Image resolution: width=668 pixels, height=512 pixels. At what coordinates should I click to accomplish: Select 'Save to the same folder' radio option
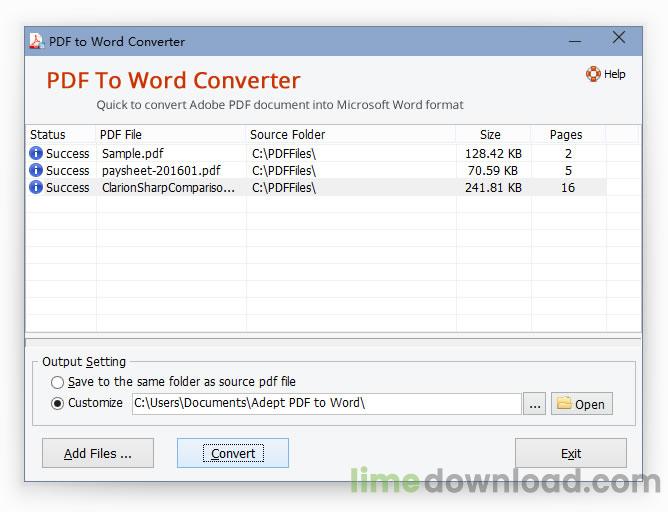click(x=58, y=382)
